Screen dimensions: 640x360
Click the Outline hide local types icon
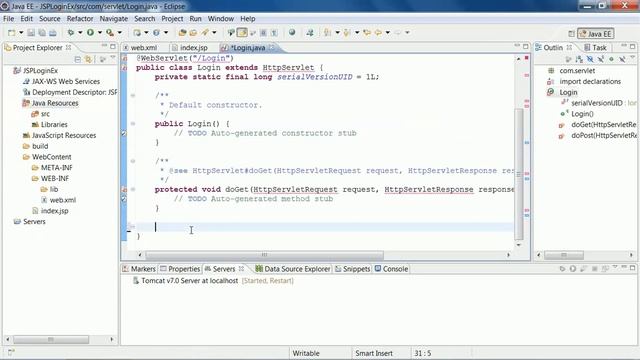[622, 60]
